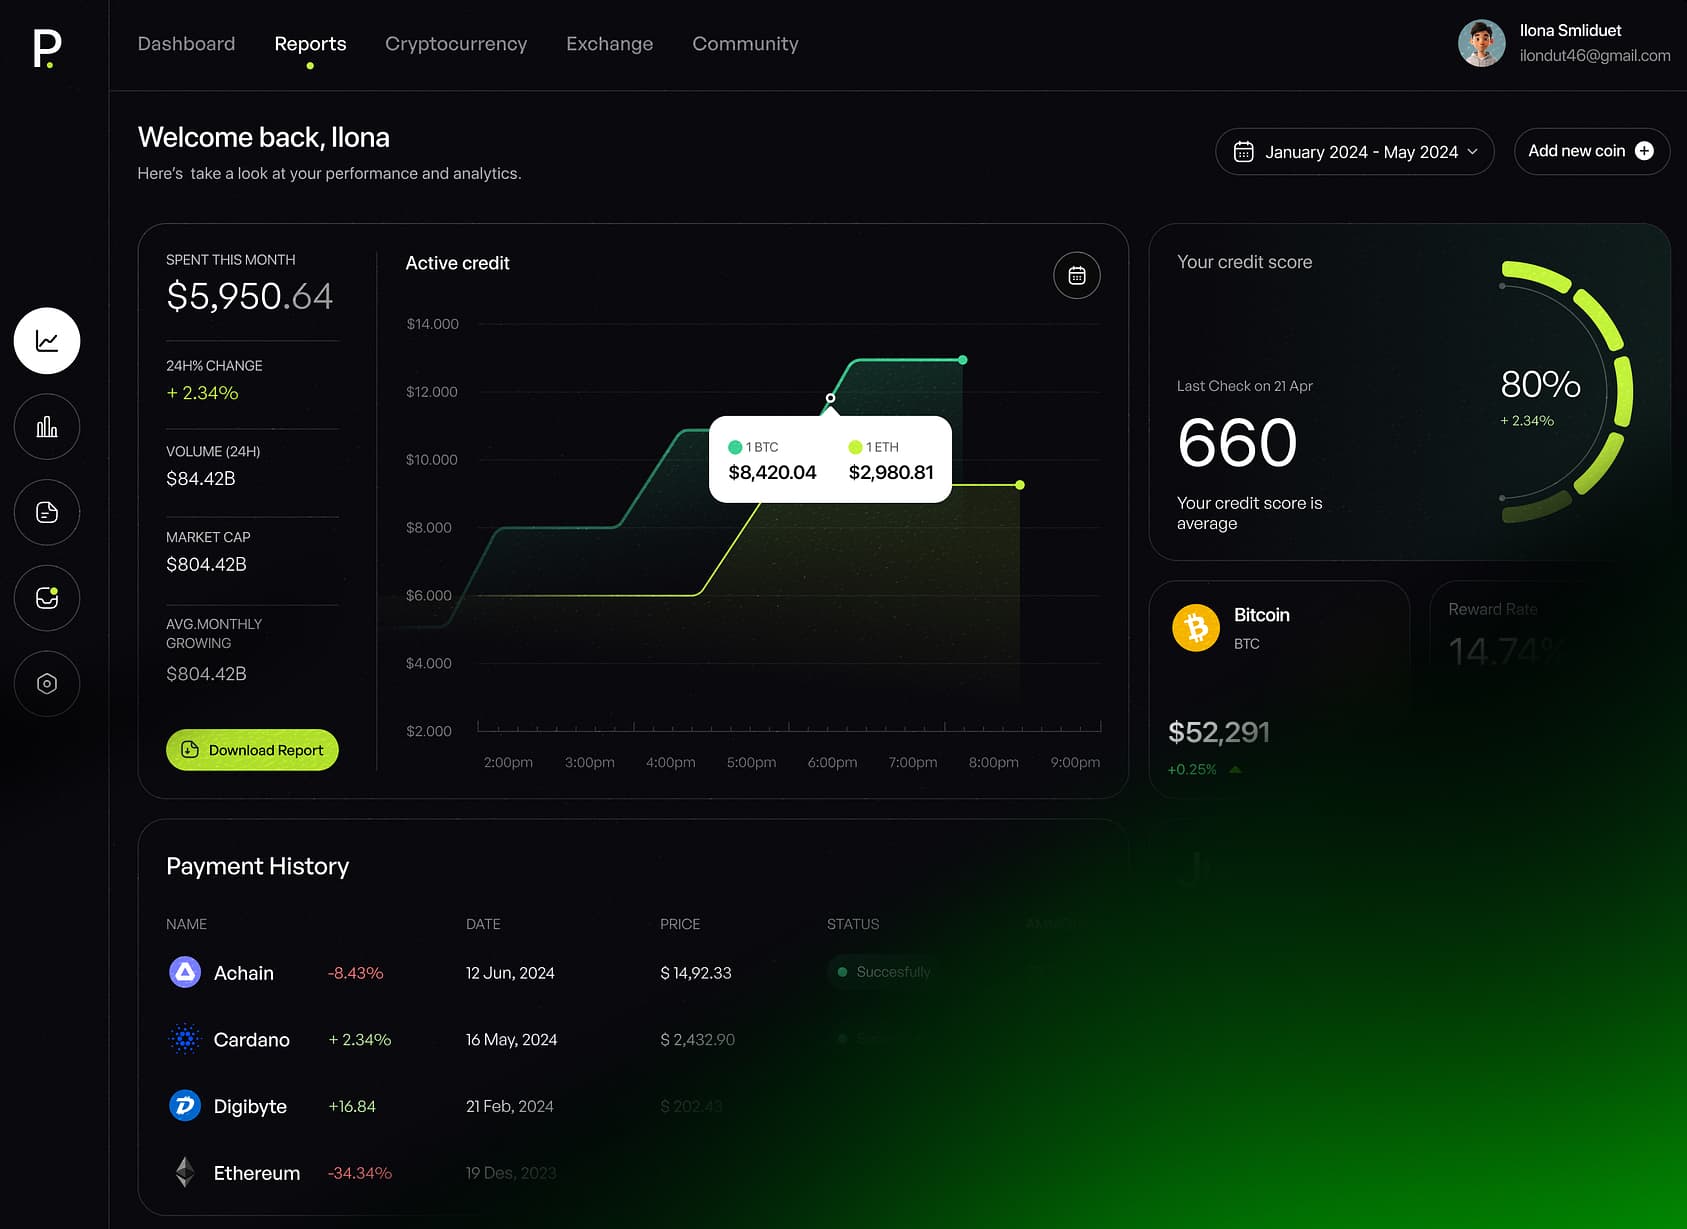Click the Digibyte coin icon in Payment History
1687x1229 pixels.
184,1105
